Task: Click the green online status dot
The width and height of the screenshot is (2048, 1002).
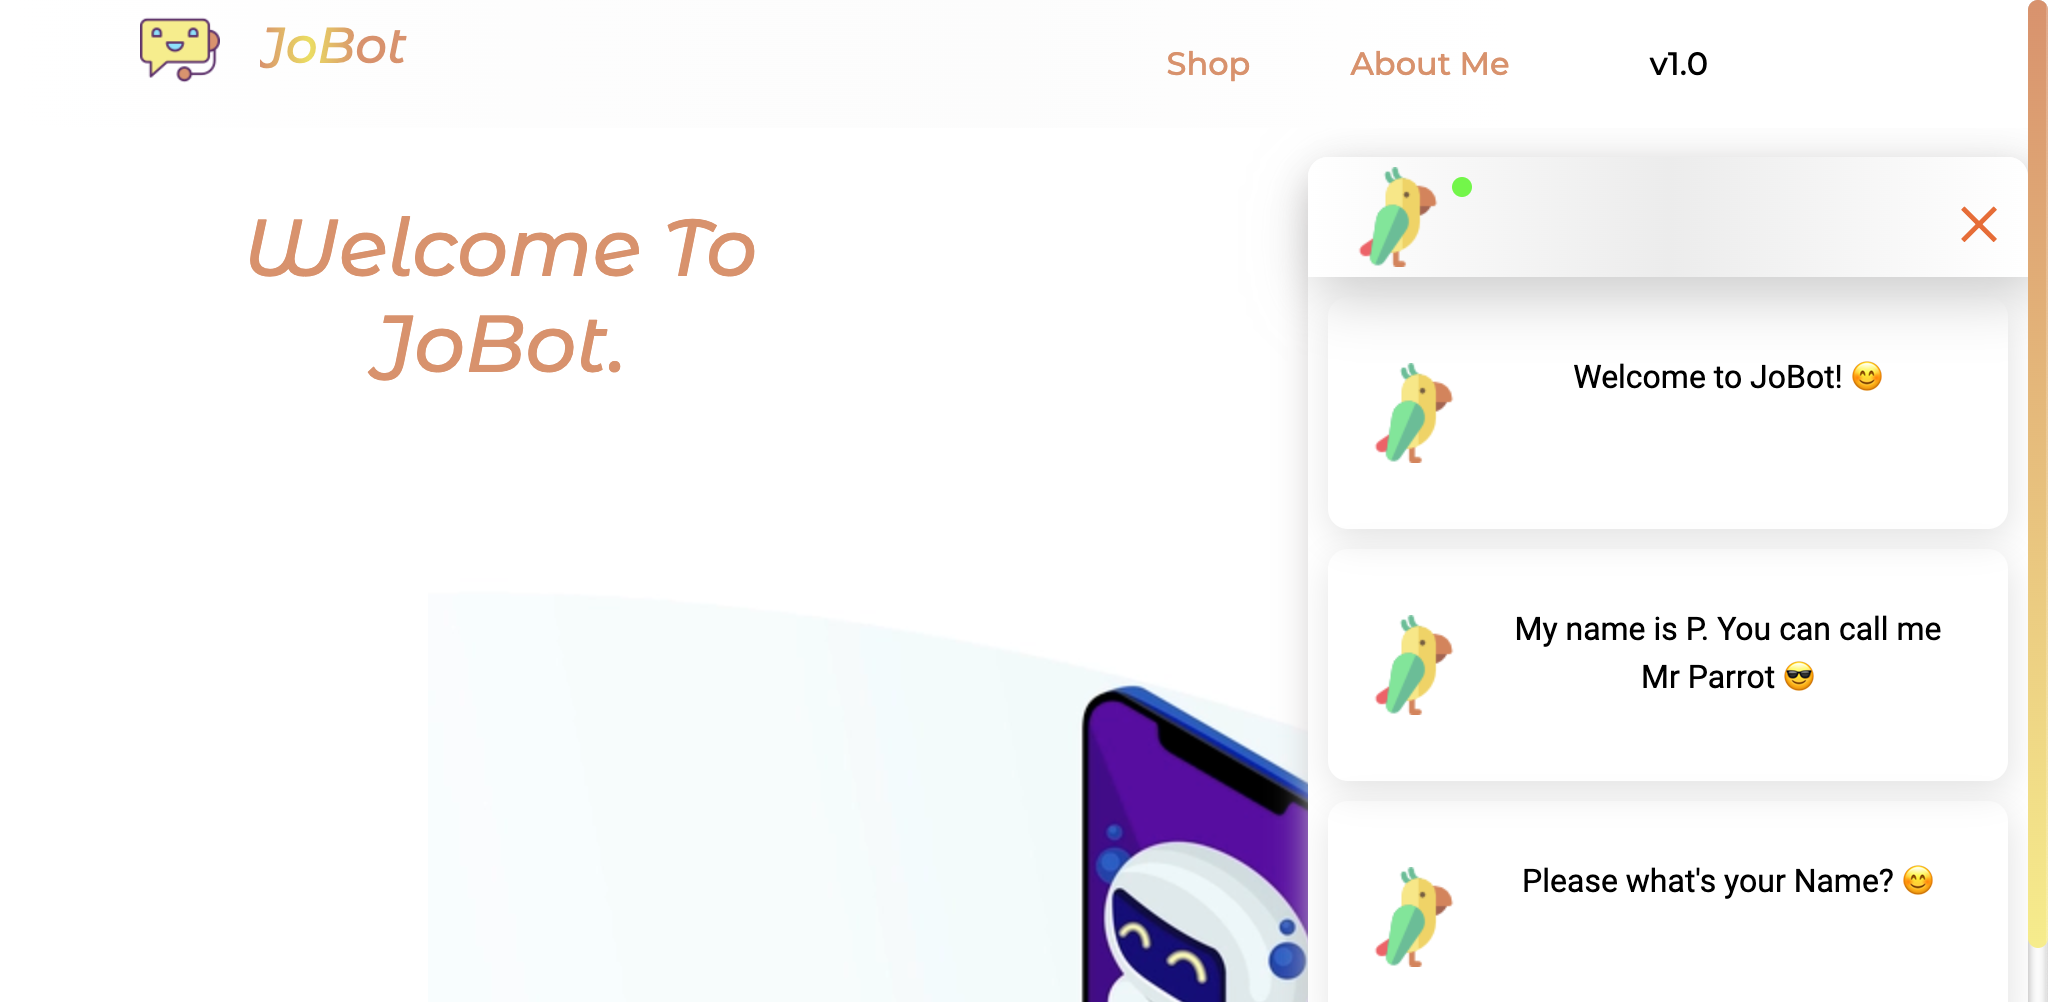Action: (1462, 187)
